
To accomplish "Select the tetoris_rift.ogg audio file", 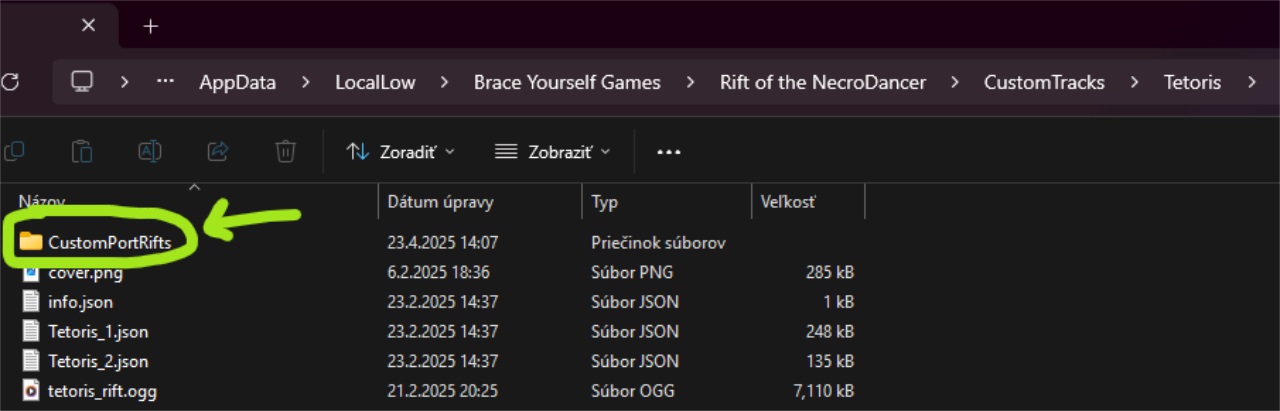I will coord(102,390).
